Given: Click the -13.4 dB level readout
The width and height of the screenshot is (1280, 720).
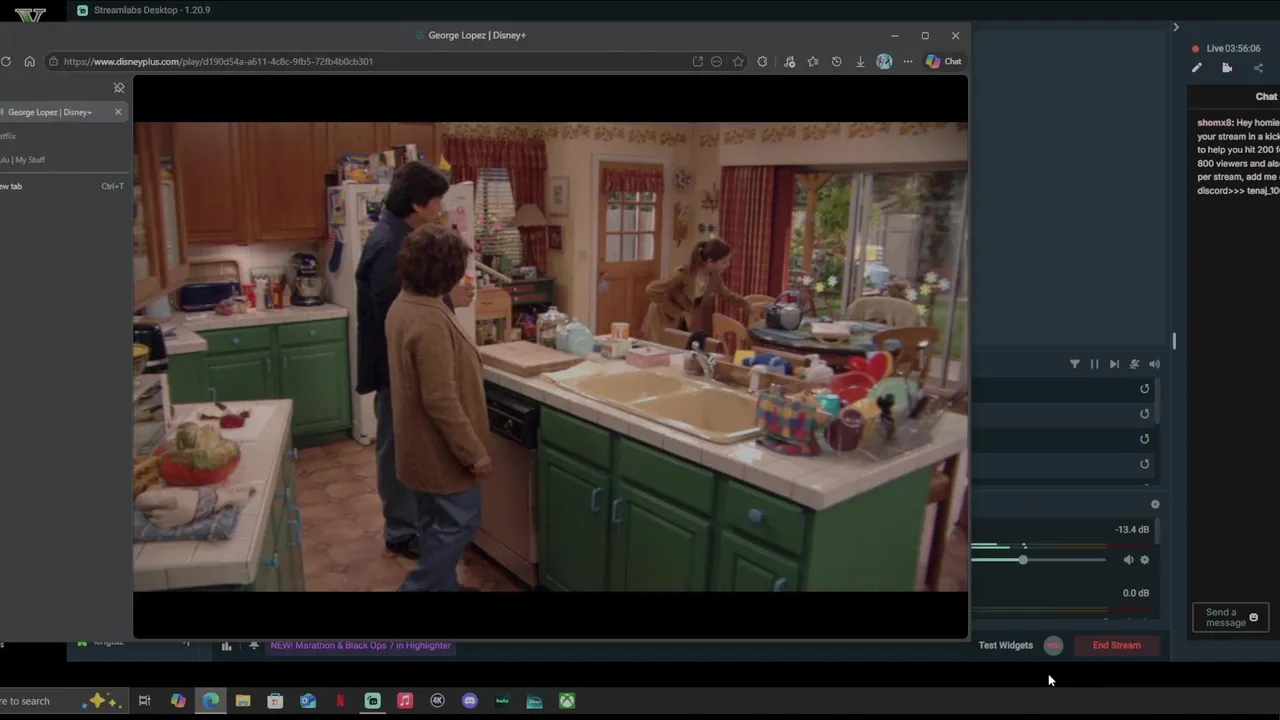Looking at the screenshot, I should coord(1132,530).
